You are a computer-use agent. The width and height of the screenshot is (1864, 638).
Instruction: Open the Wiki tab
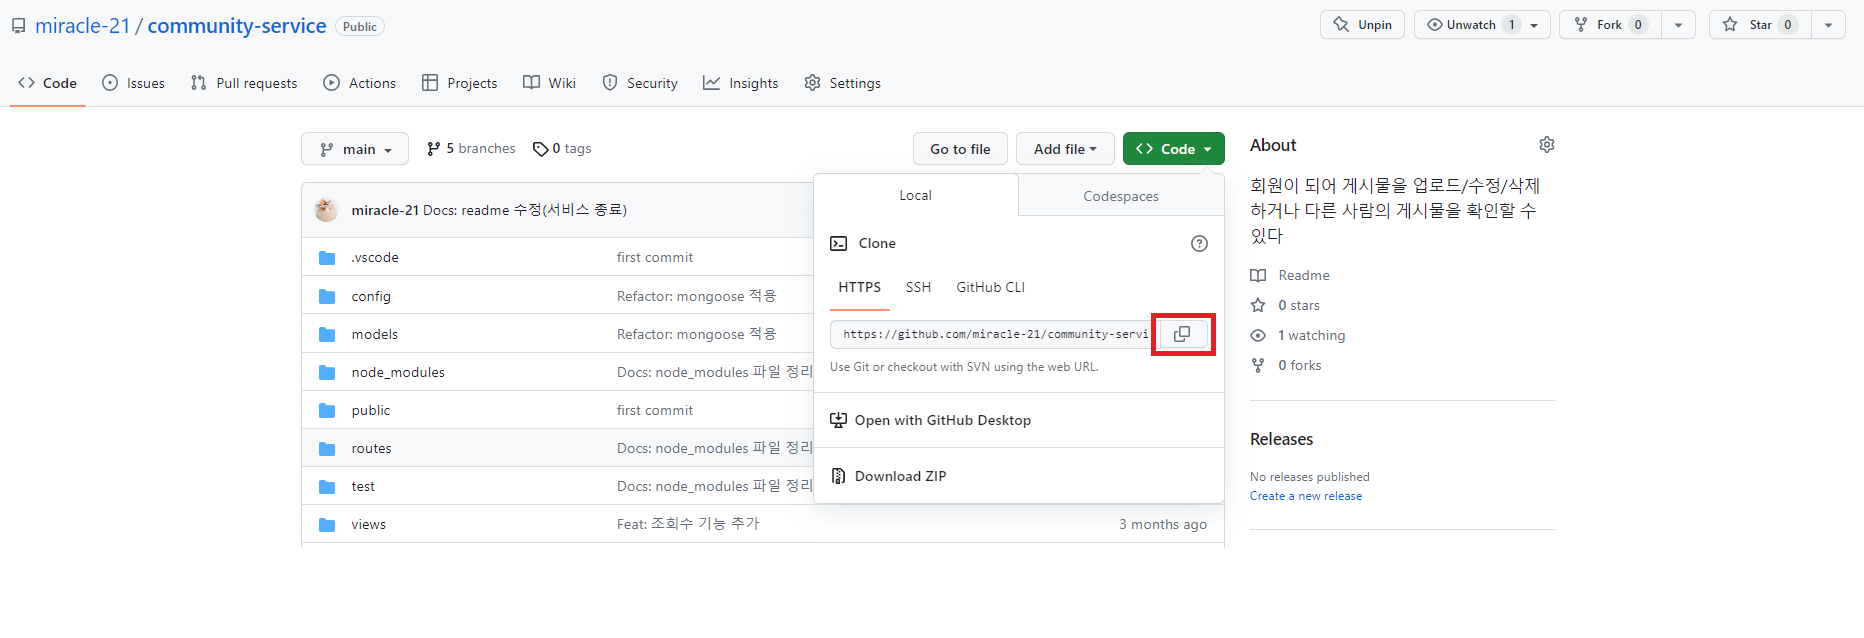click(x=550, y=83)
